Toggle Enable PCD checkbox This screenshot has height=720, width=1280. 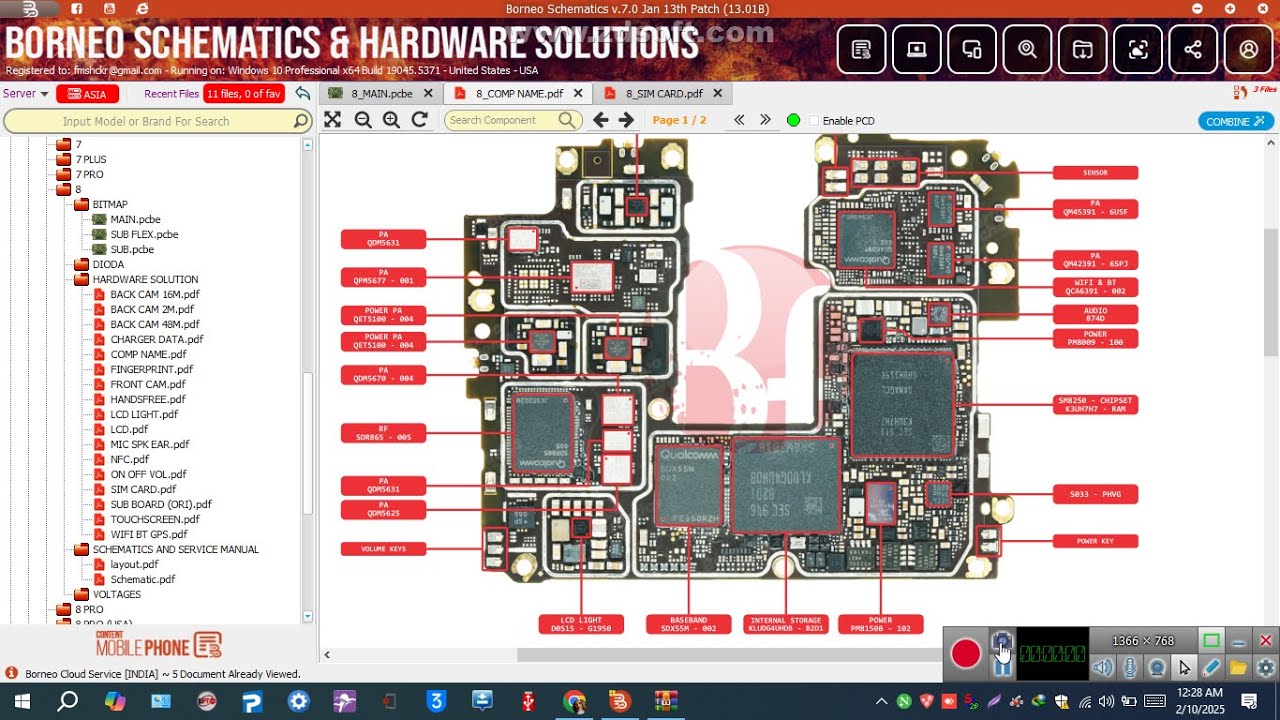(x=813, y=121)
